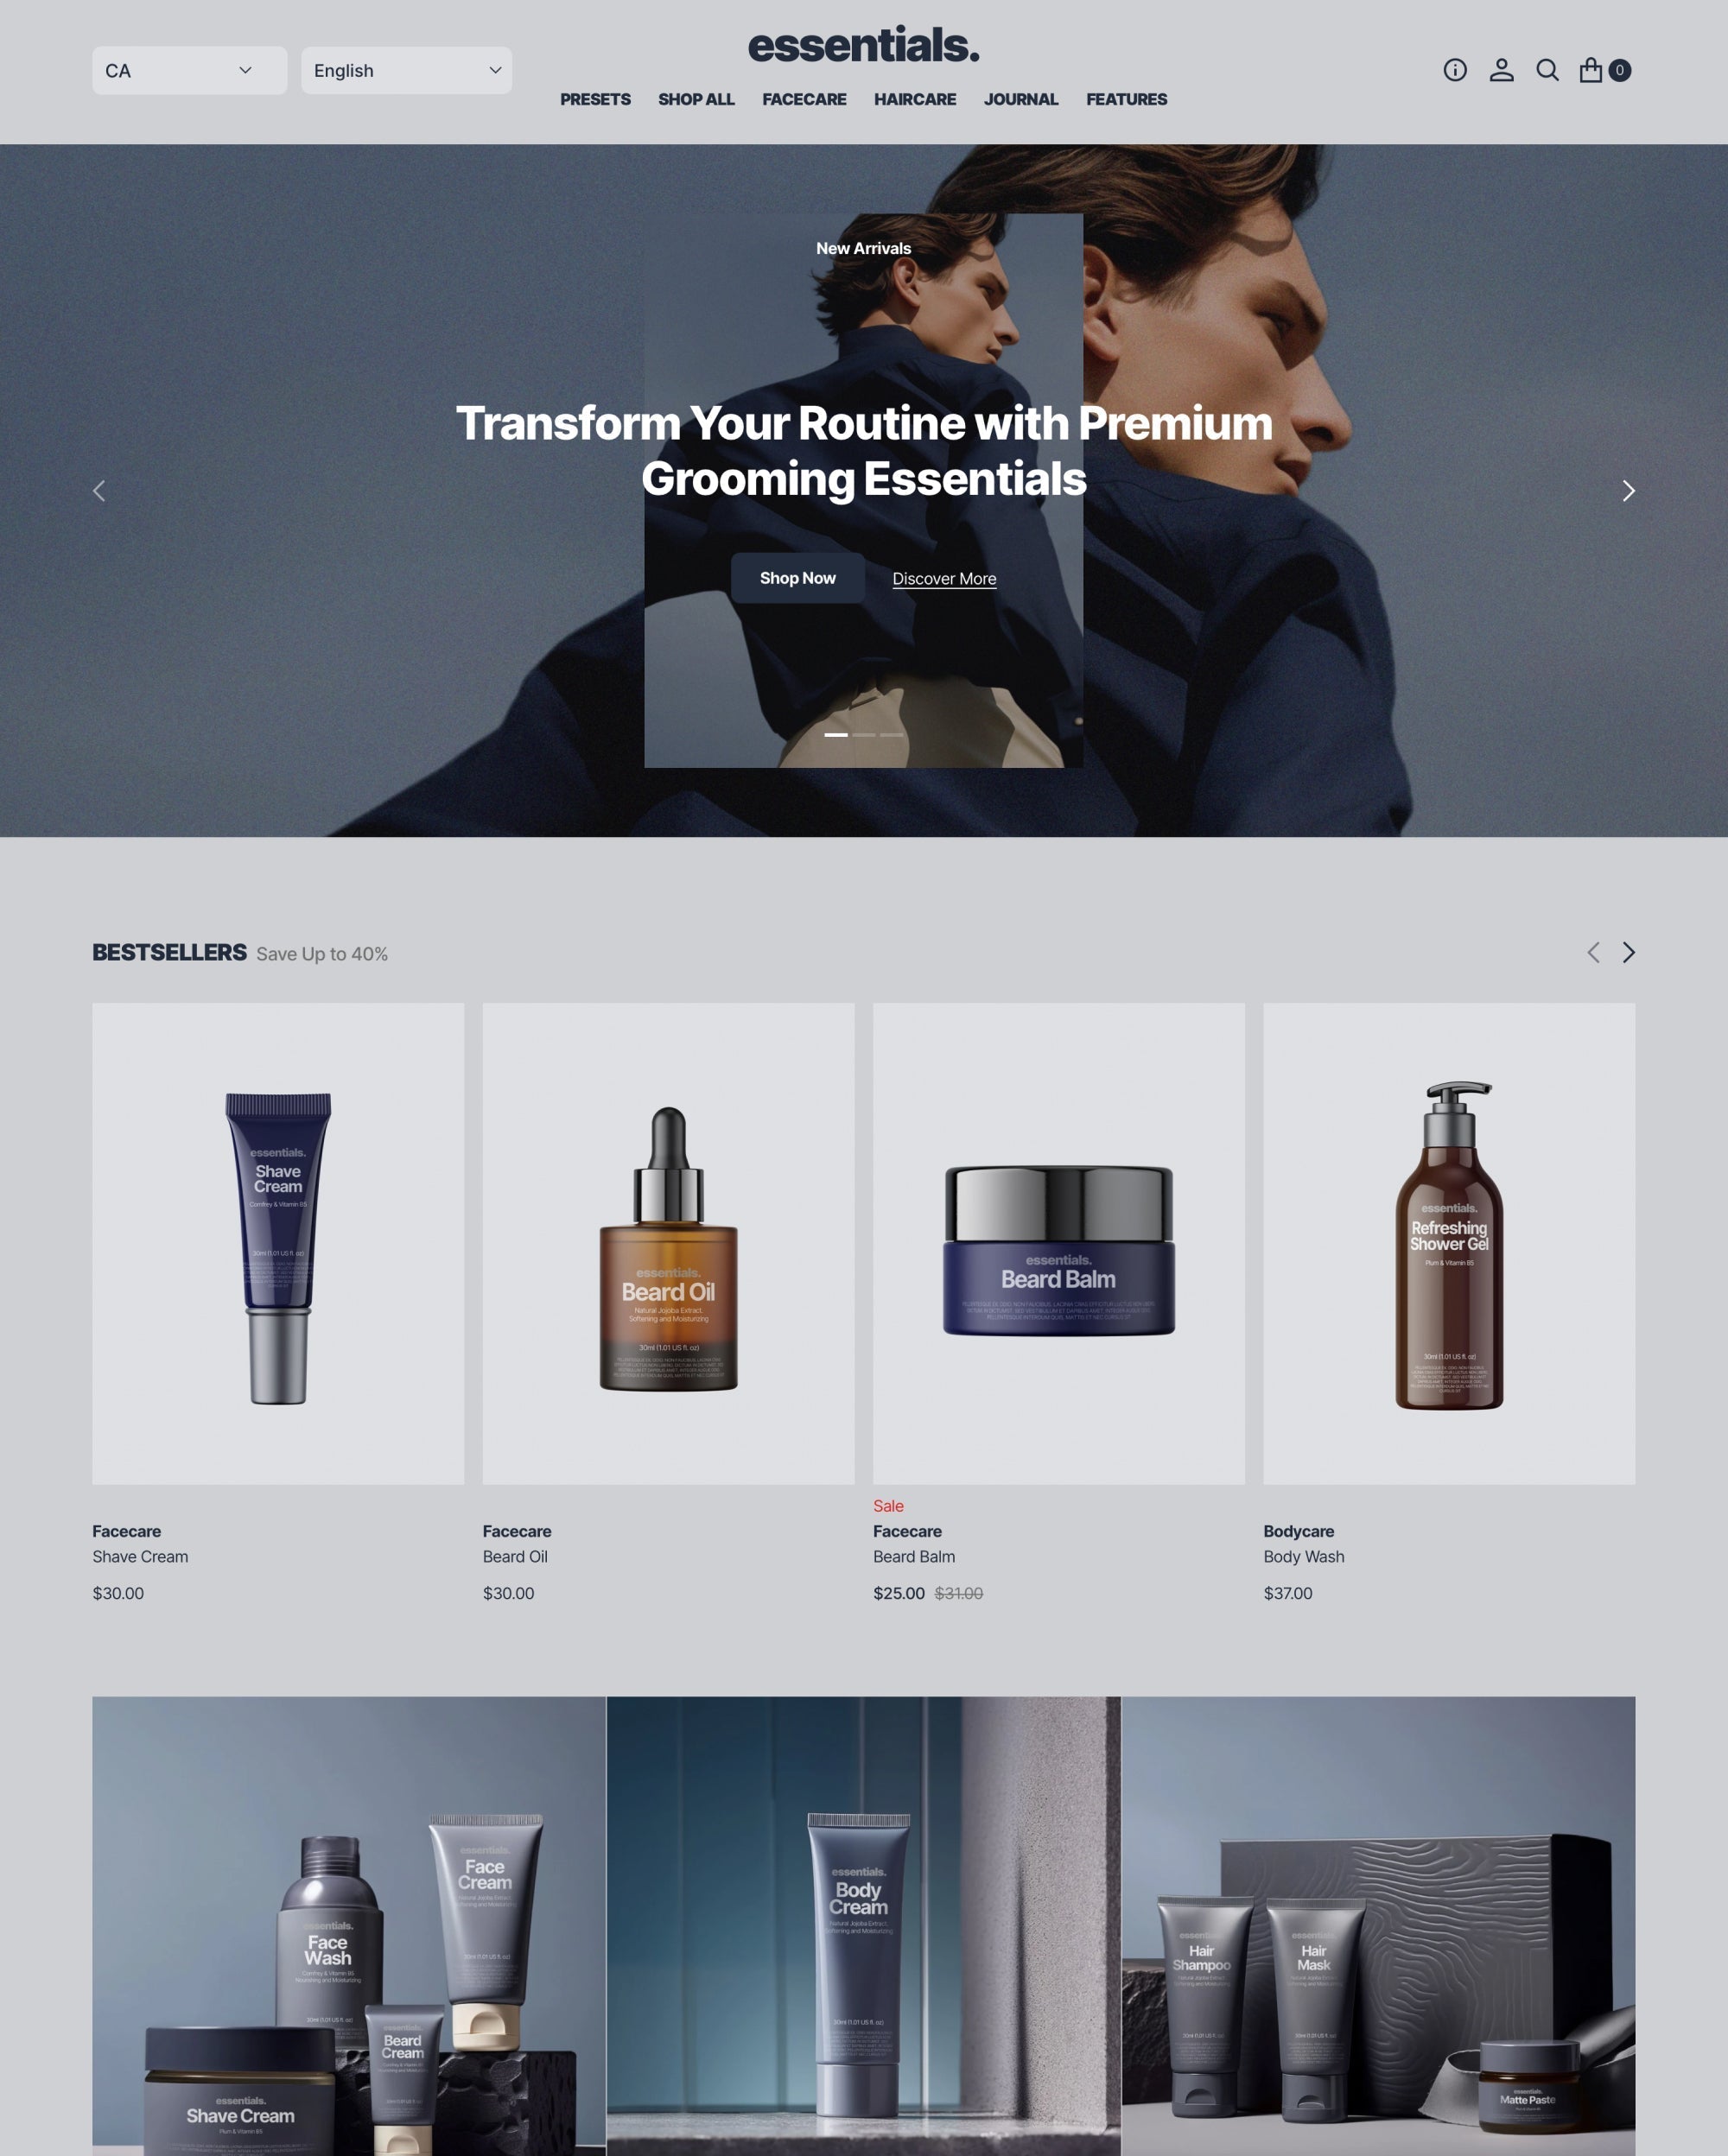
Task: Click the PRESETS navigation item
Action: (x=594, y=98)
